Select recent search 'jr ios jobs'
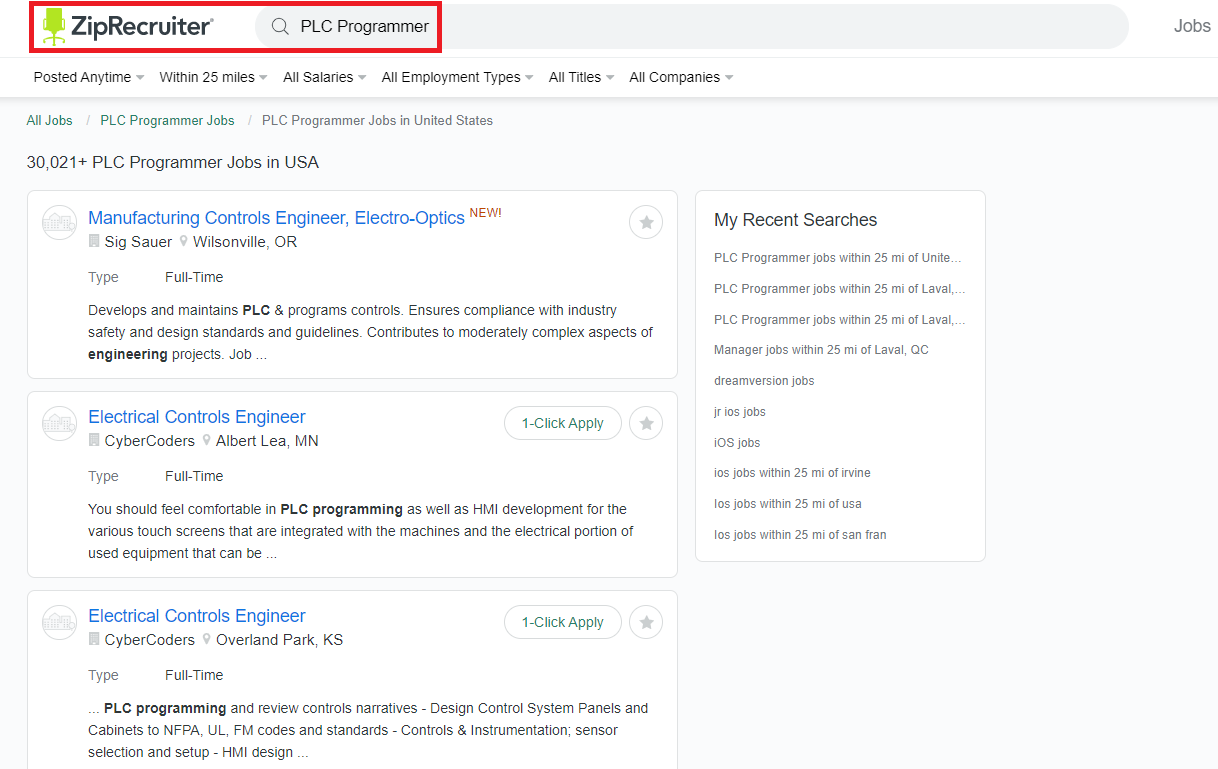Screen dimensions: 1218x769 coord(740,412)
